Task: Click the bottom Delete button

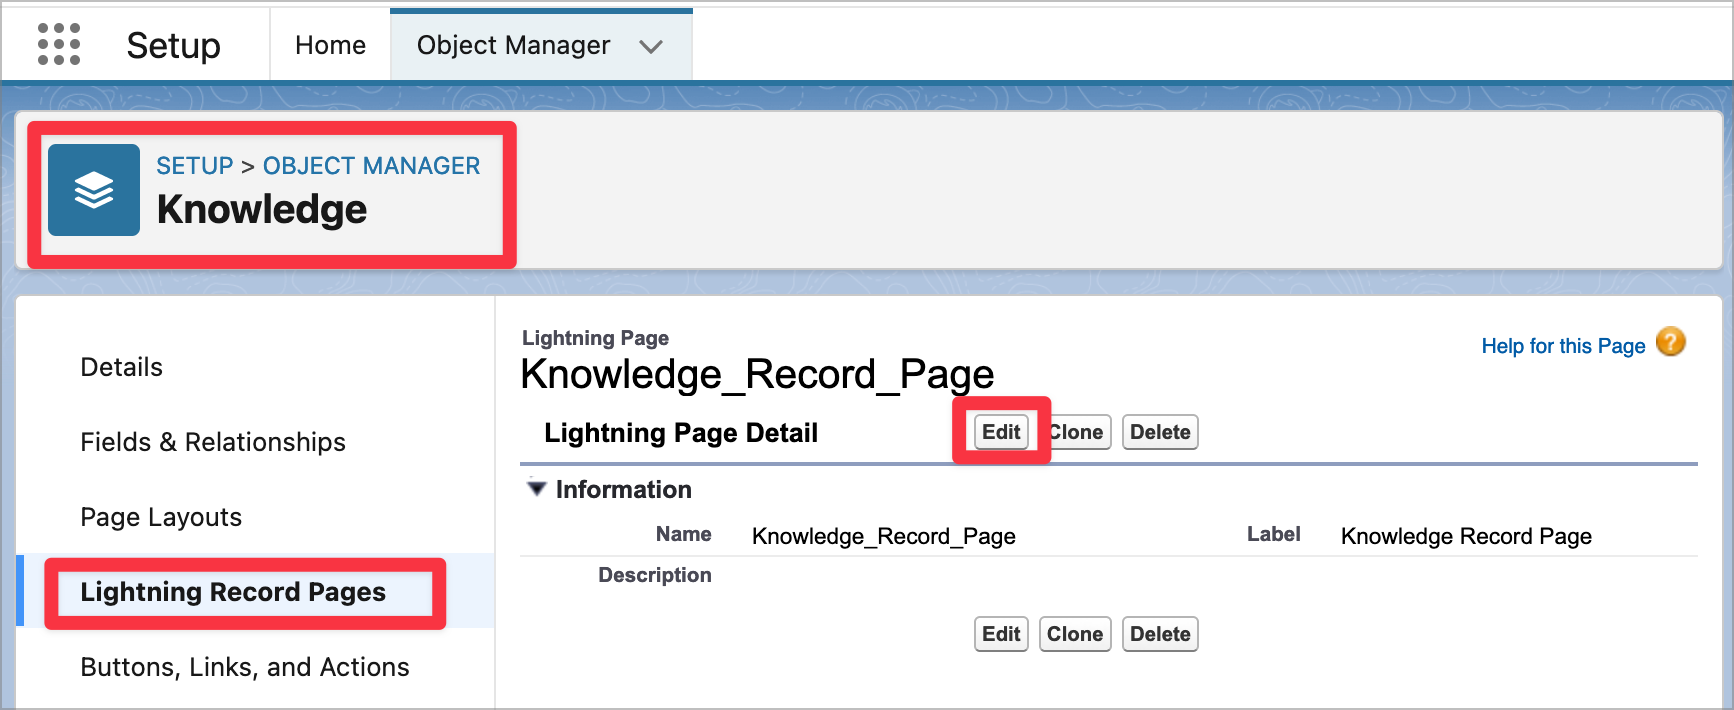Action: pos(1160,634)
